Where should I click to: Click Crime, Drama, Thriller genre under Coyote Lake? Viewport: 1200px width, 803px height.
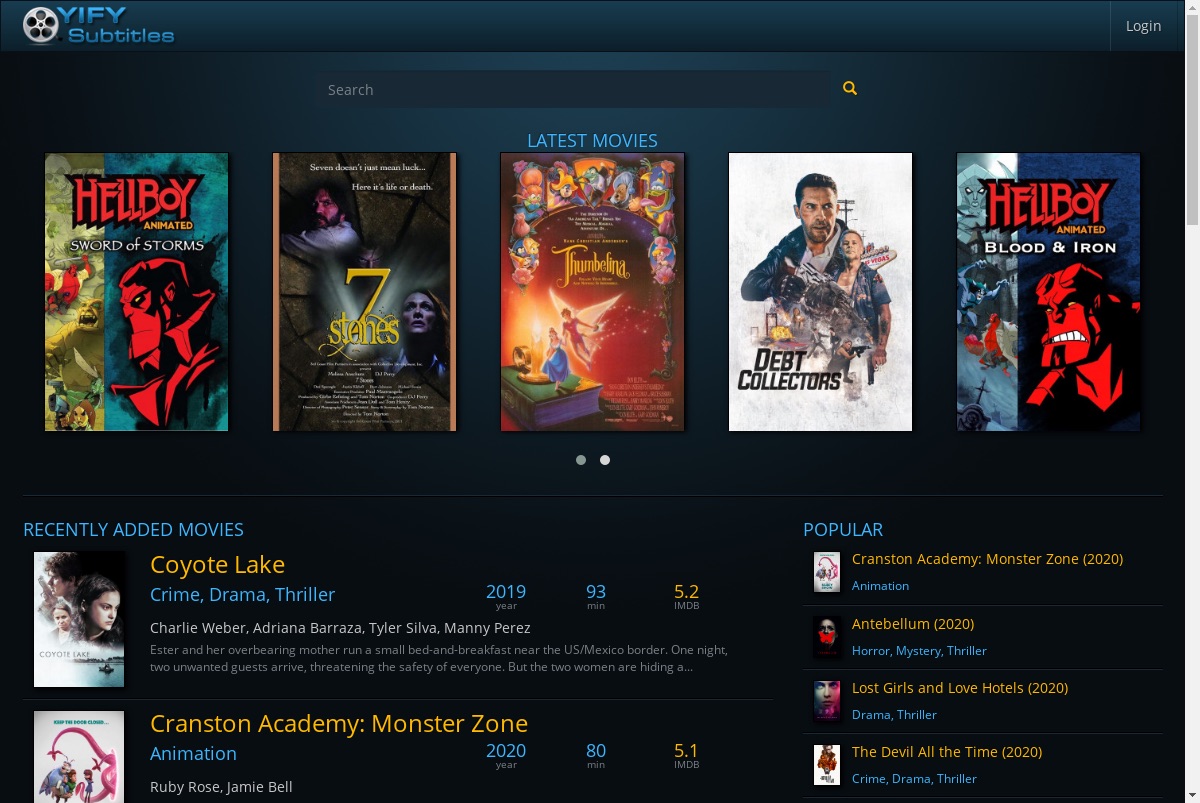242,595
